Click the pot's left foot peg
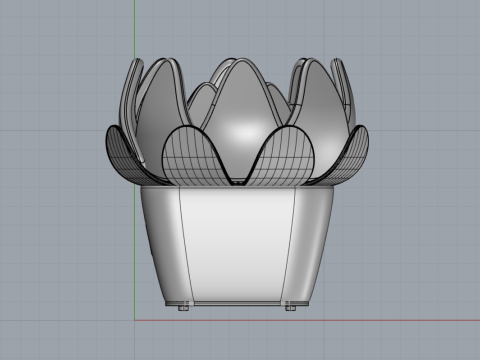The width and height of the screenshot is (480, 360). (183, 308)
